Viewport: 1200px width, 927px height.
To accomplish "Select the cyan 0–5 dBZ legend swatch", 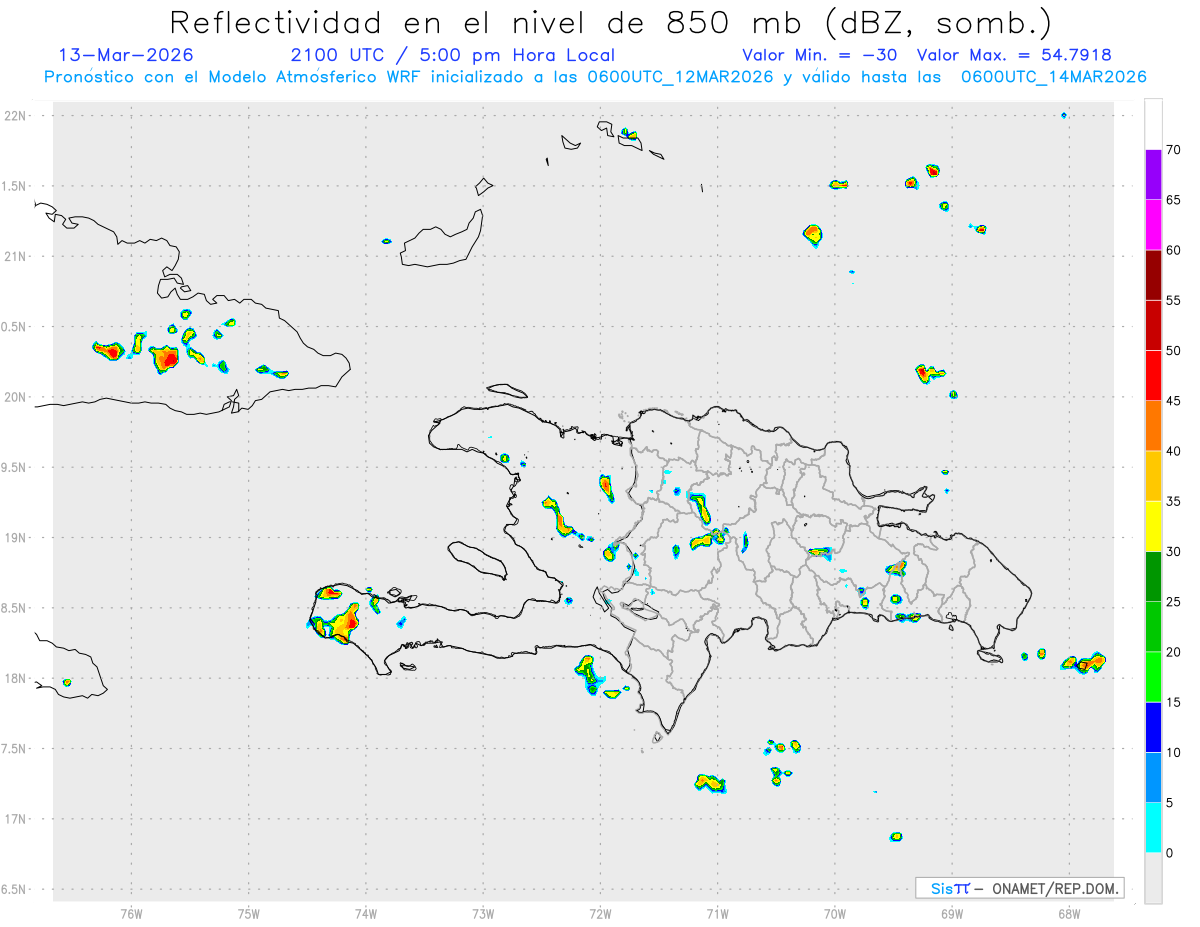I will [1153, 828].
